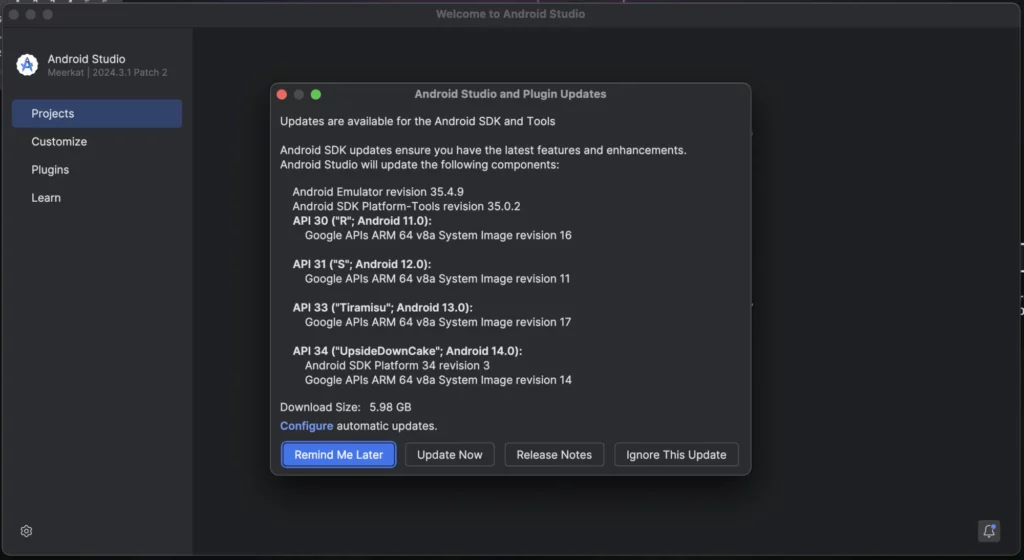This screenshot has width=1024, height=560.
Task: Start the update with Update Now
Action: [x=449, y=455]
